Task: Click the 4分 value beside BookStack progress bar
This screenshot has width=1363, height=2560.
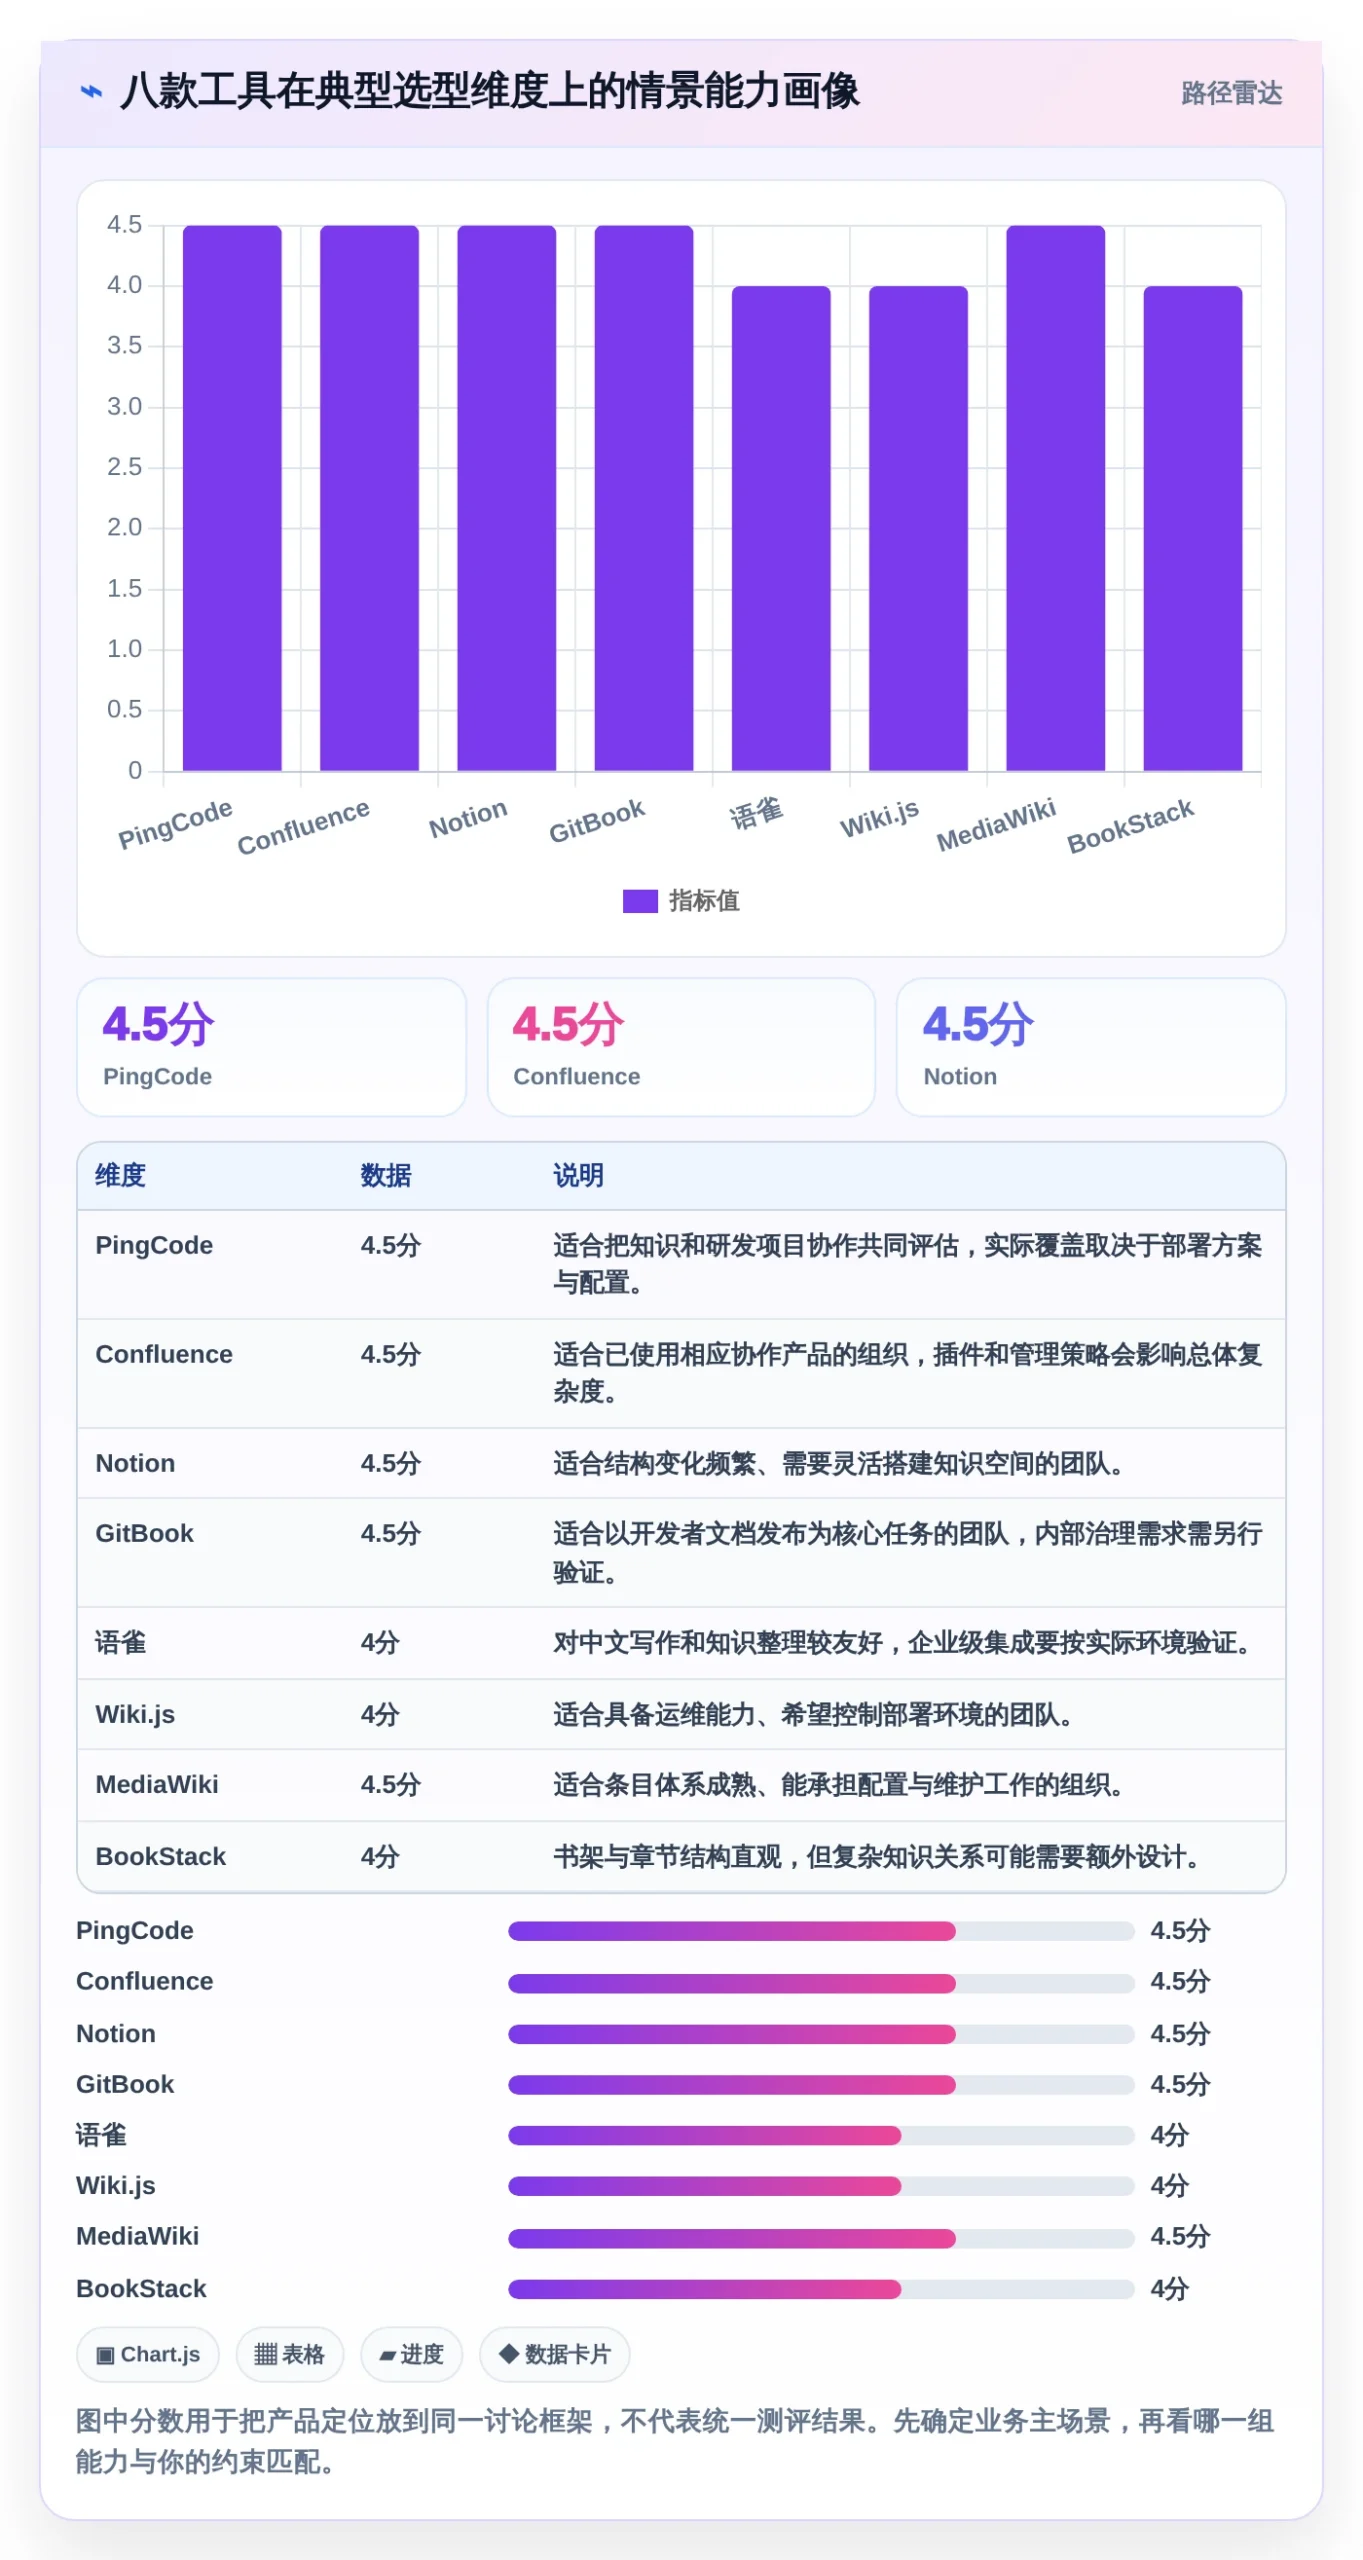Action: coord(1169,2289)
